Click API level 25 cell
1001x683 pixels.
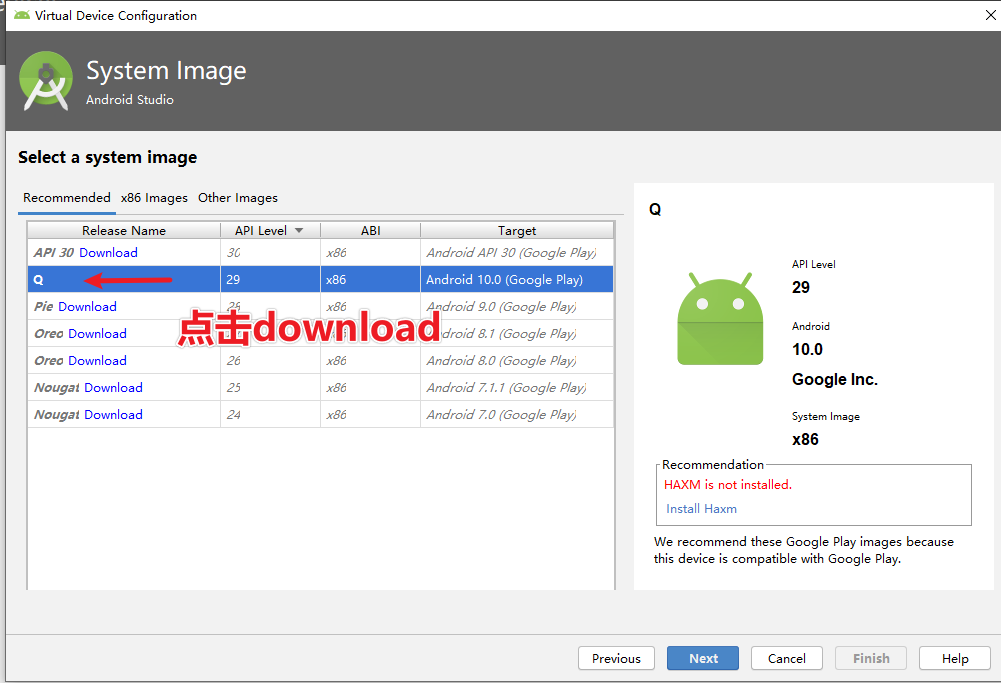tap(270, 388)
